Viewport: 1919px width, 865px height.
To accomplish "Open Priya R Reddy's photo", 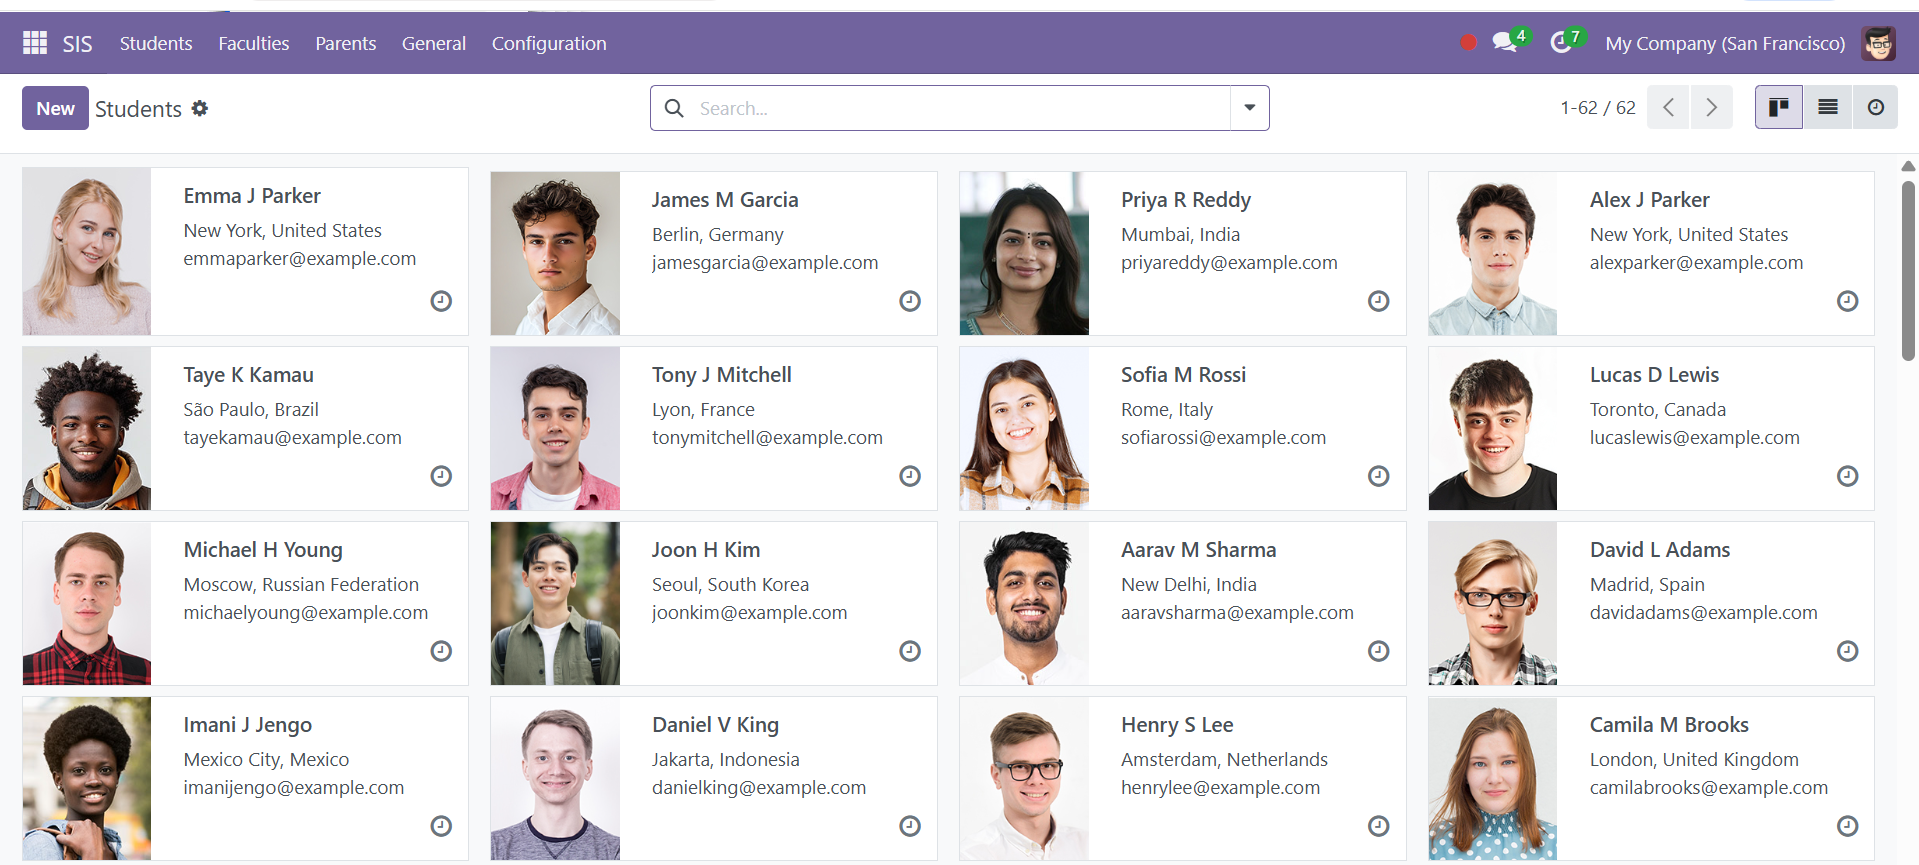I will pyautogui.click(x=1024, y=253).
